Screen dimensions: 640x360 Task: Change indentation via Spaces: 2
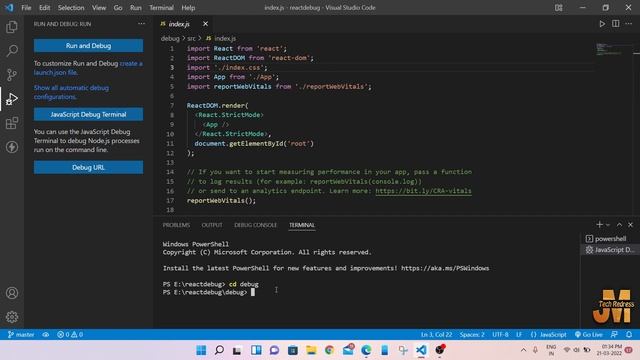472,334
